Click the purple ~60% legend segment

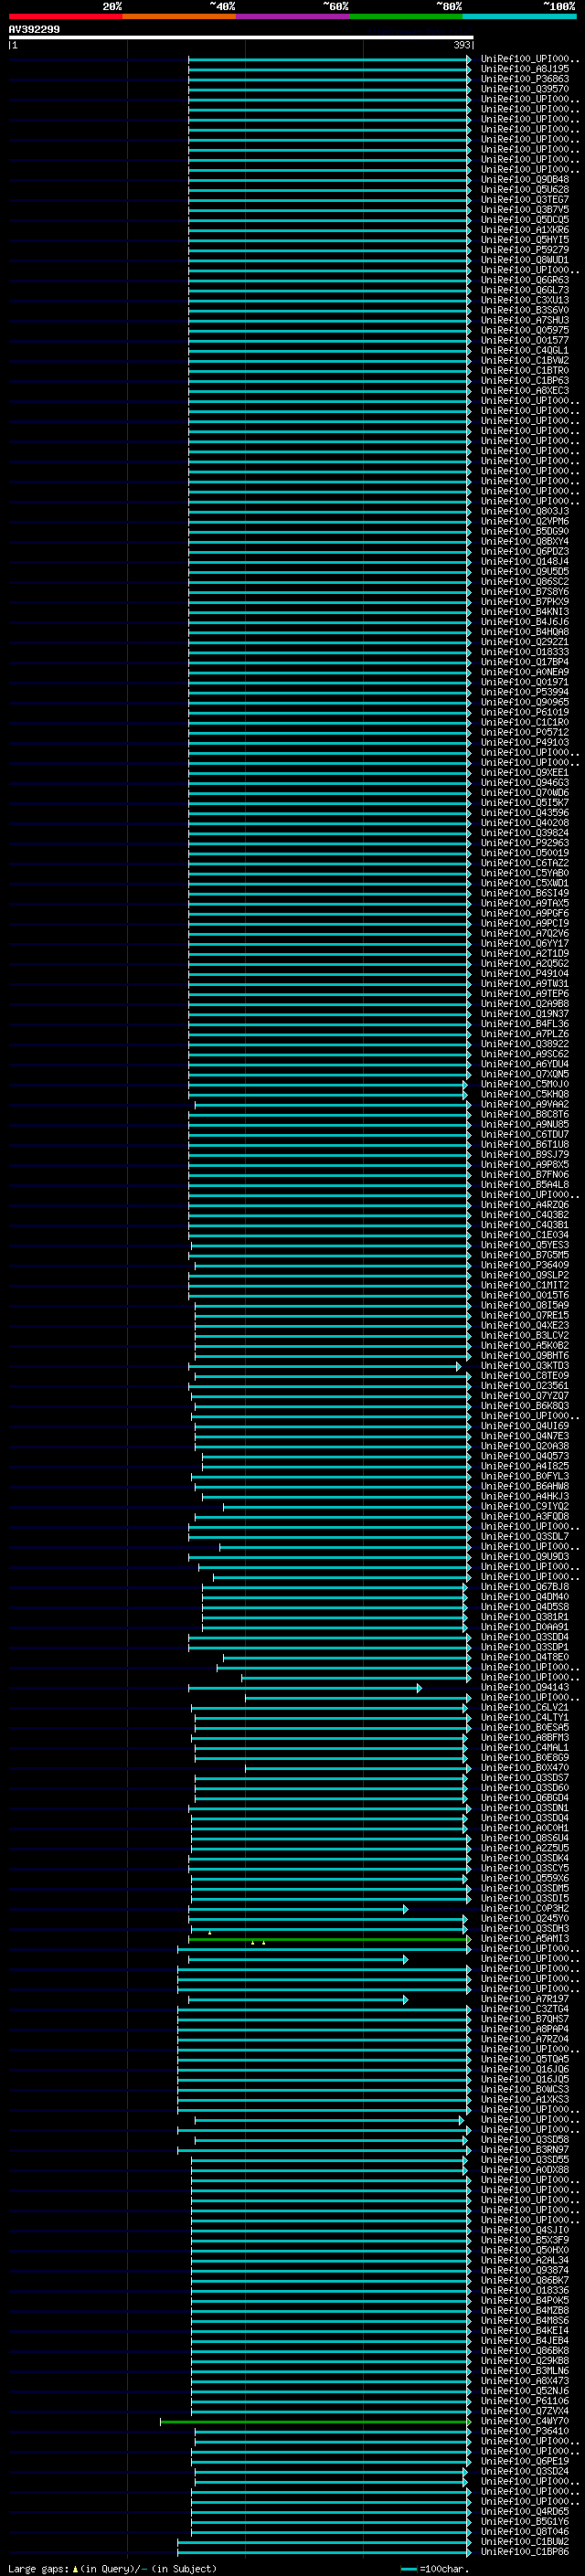(293, 16)
